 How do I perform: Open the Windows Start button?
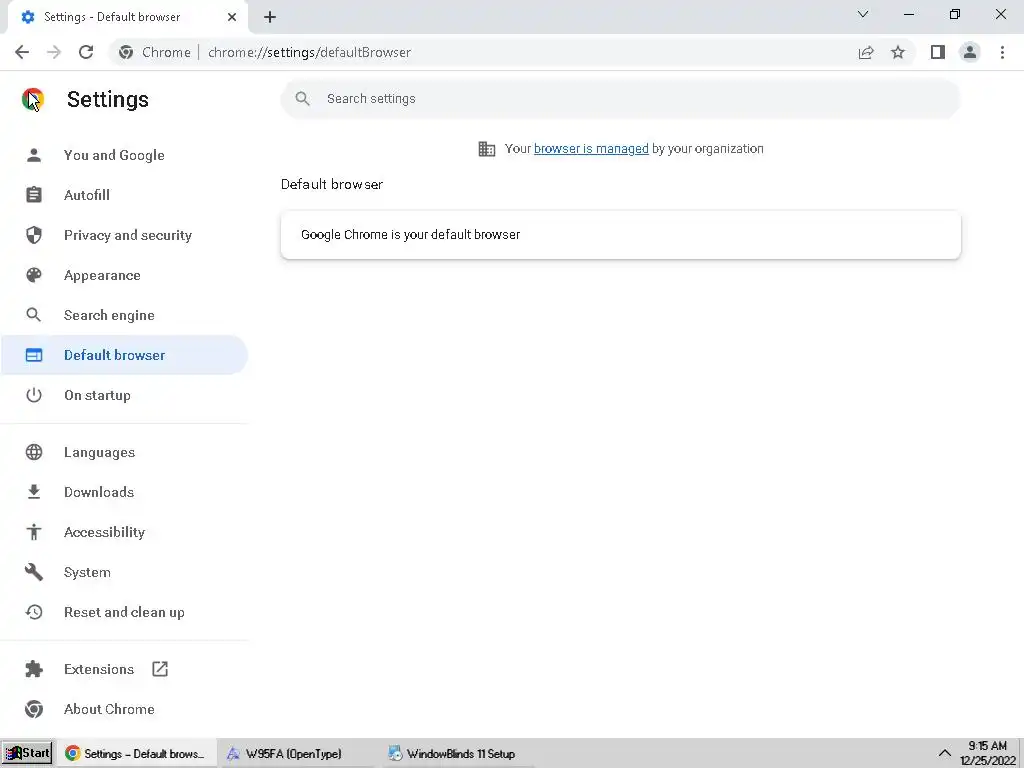click(27, 754)
